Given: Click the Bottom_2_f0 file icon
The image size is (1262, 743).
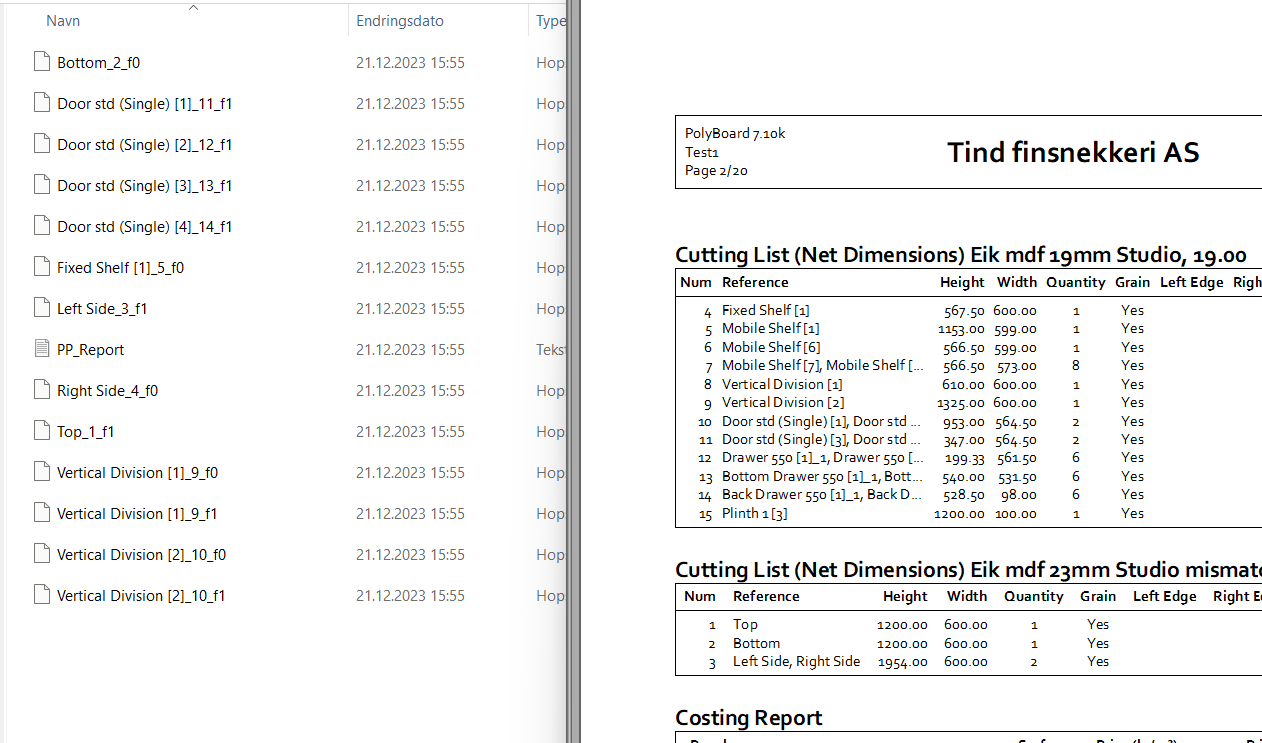Looking at the screenshot, I should [41, 62].
